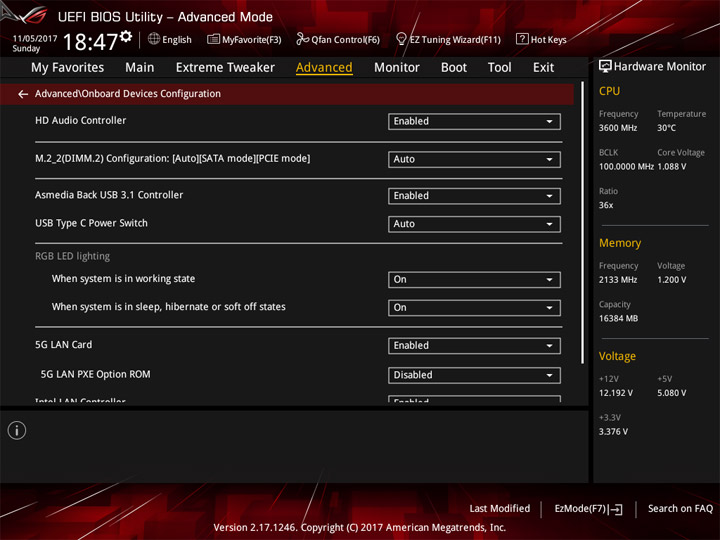This screenshot has width=720, height=540.
Task: Click English language button
Action: coord(169,39)
